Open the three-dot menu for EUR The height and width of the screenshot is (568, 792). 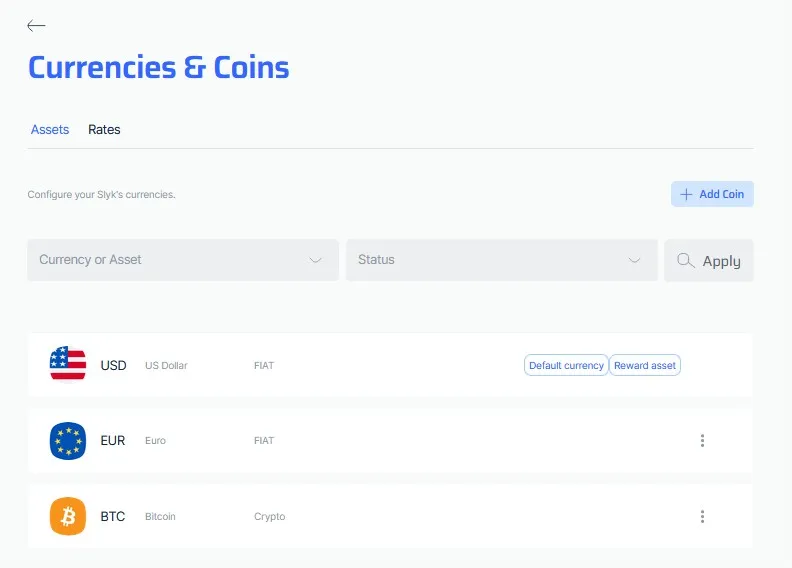point(702,441)
